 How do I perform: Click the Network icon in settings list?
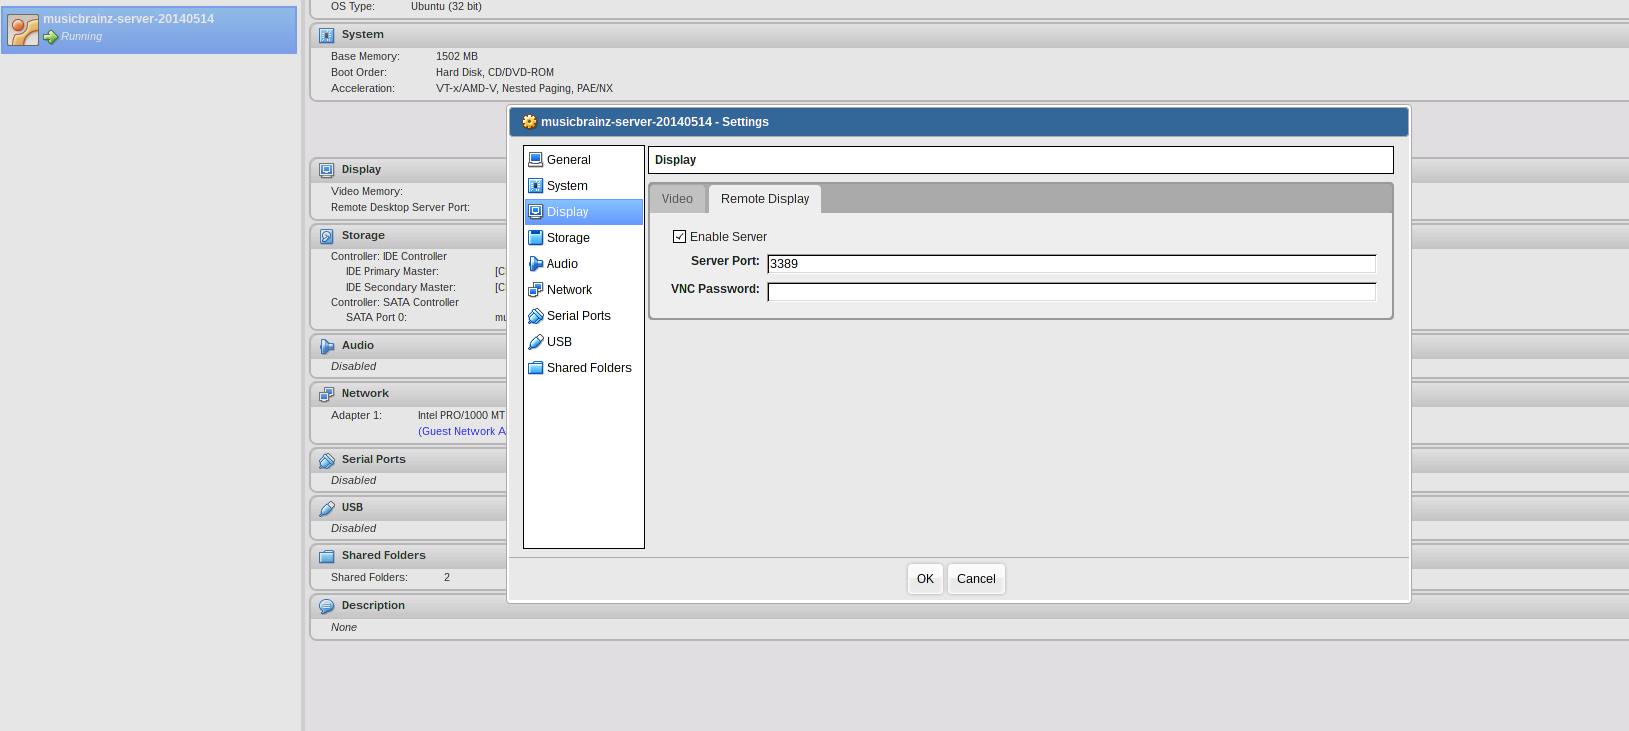tap(535, 290)
